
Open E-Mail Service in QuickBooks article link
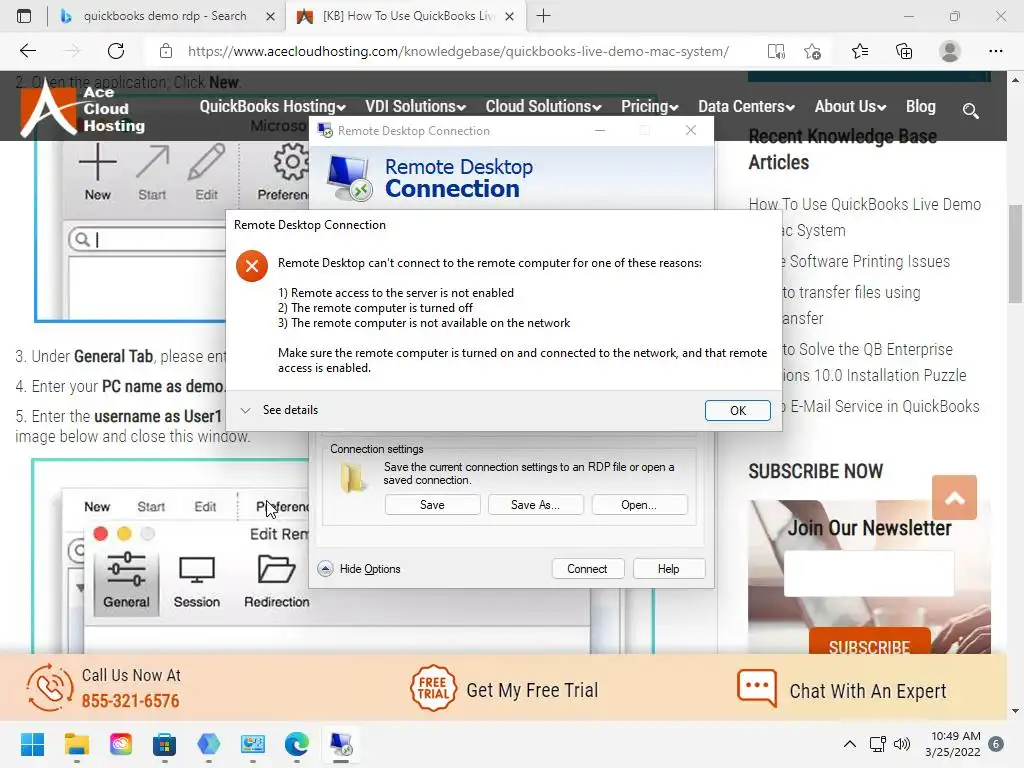880,406
